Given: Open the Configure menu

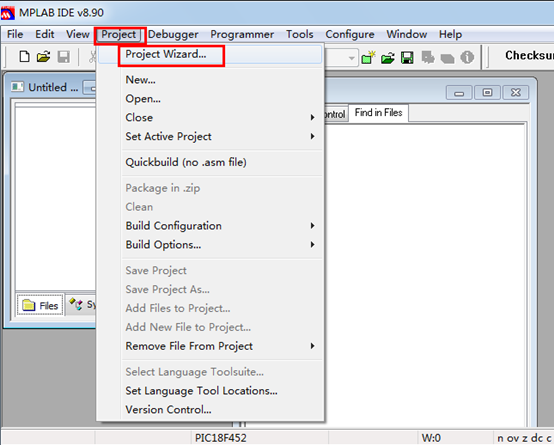Looking at the screenshot, I should point(350,34).
